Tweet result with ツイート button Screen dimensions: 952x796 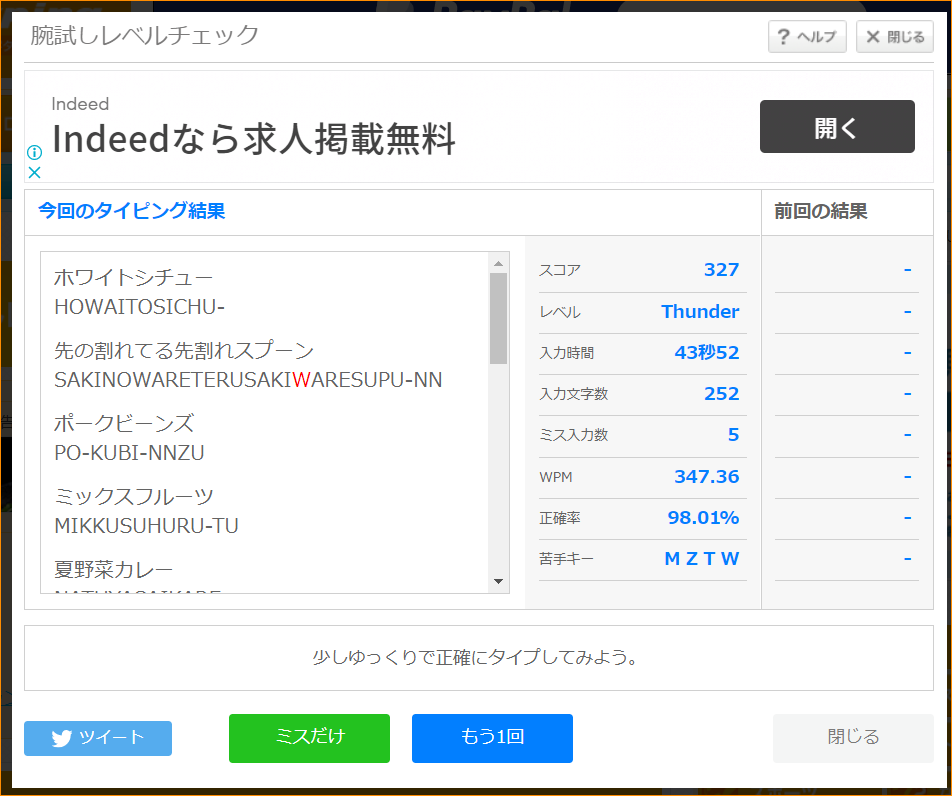[x=98, y=738]
